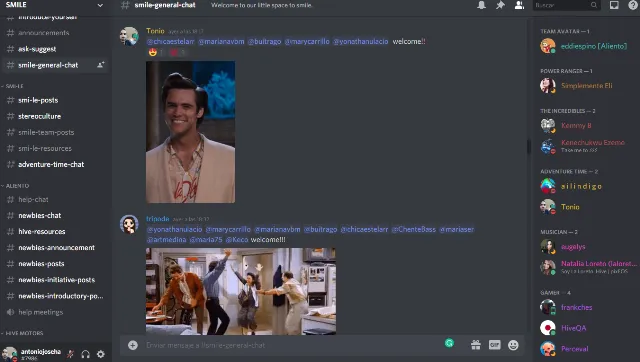Toggle the red heart reaction
Viewport: 640px width, 362px height.
coord(177,53)
